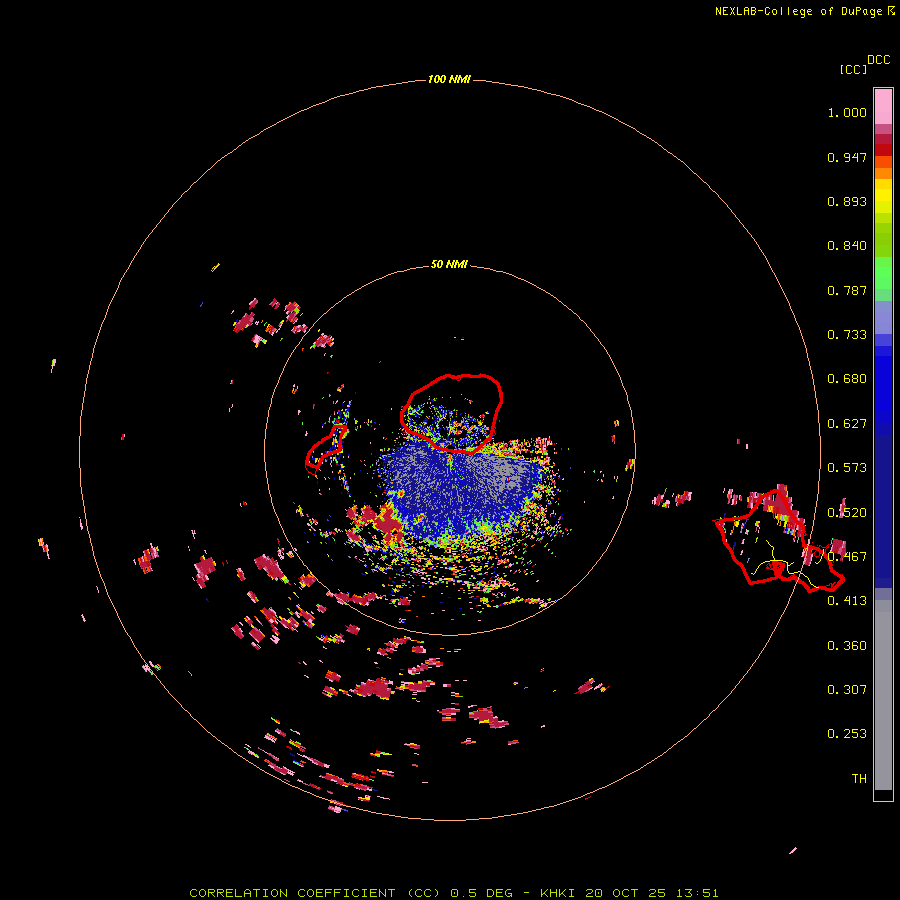Viewport: 900px width, 900px height.
Task: Click the 0.413 legend value
Action: pos(847,601)
